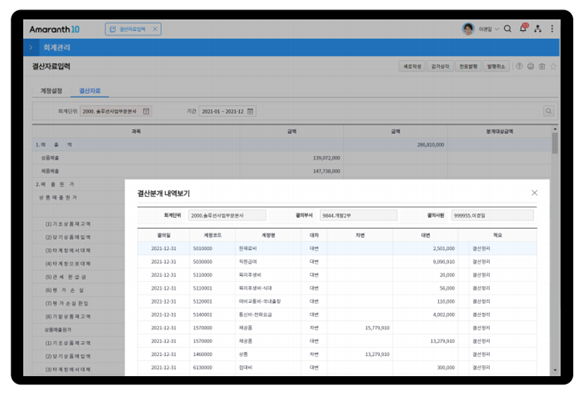Viewport: 587px width, 399px height.
Task: Click the main grid scroll-down arrow
Action: pyautogui.click(x=555, y=370)
